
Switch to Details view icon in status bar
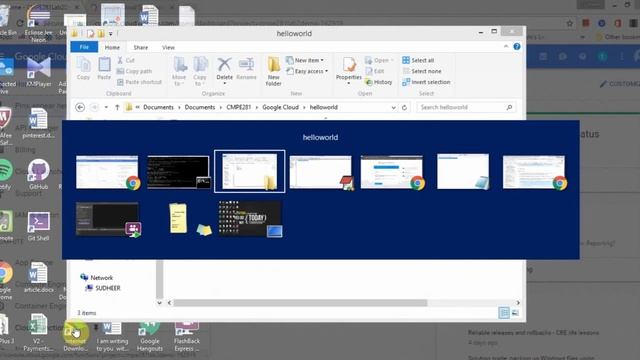(x=504, y=313)
